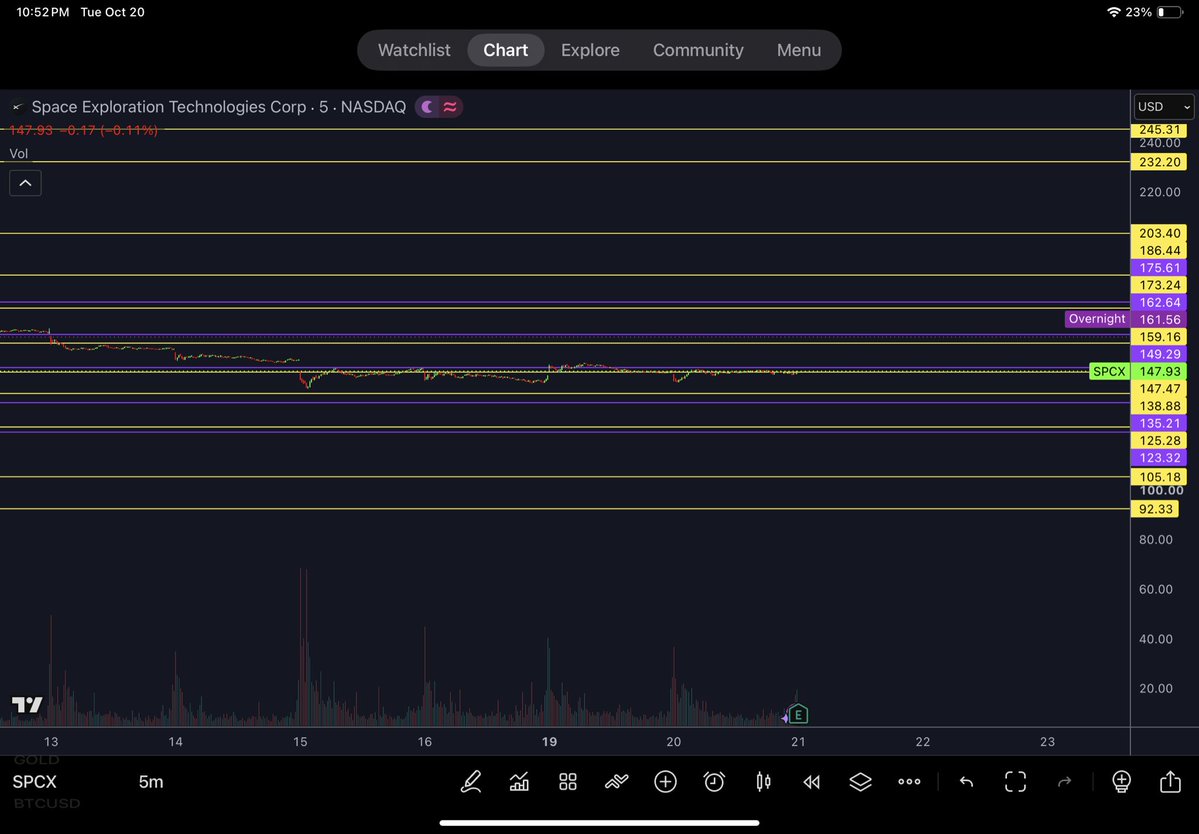
Task: Click the Overnight 161.56 price label
Action: pos(1126,320)
